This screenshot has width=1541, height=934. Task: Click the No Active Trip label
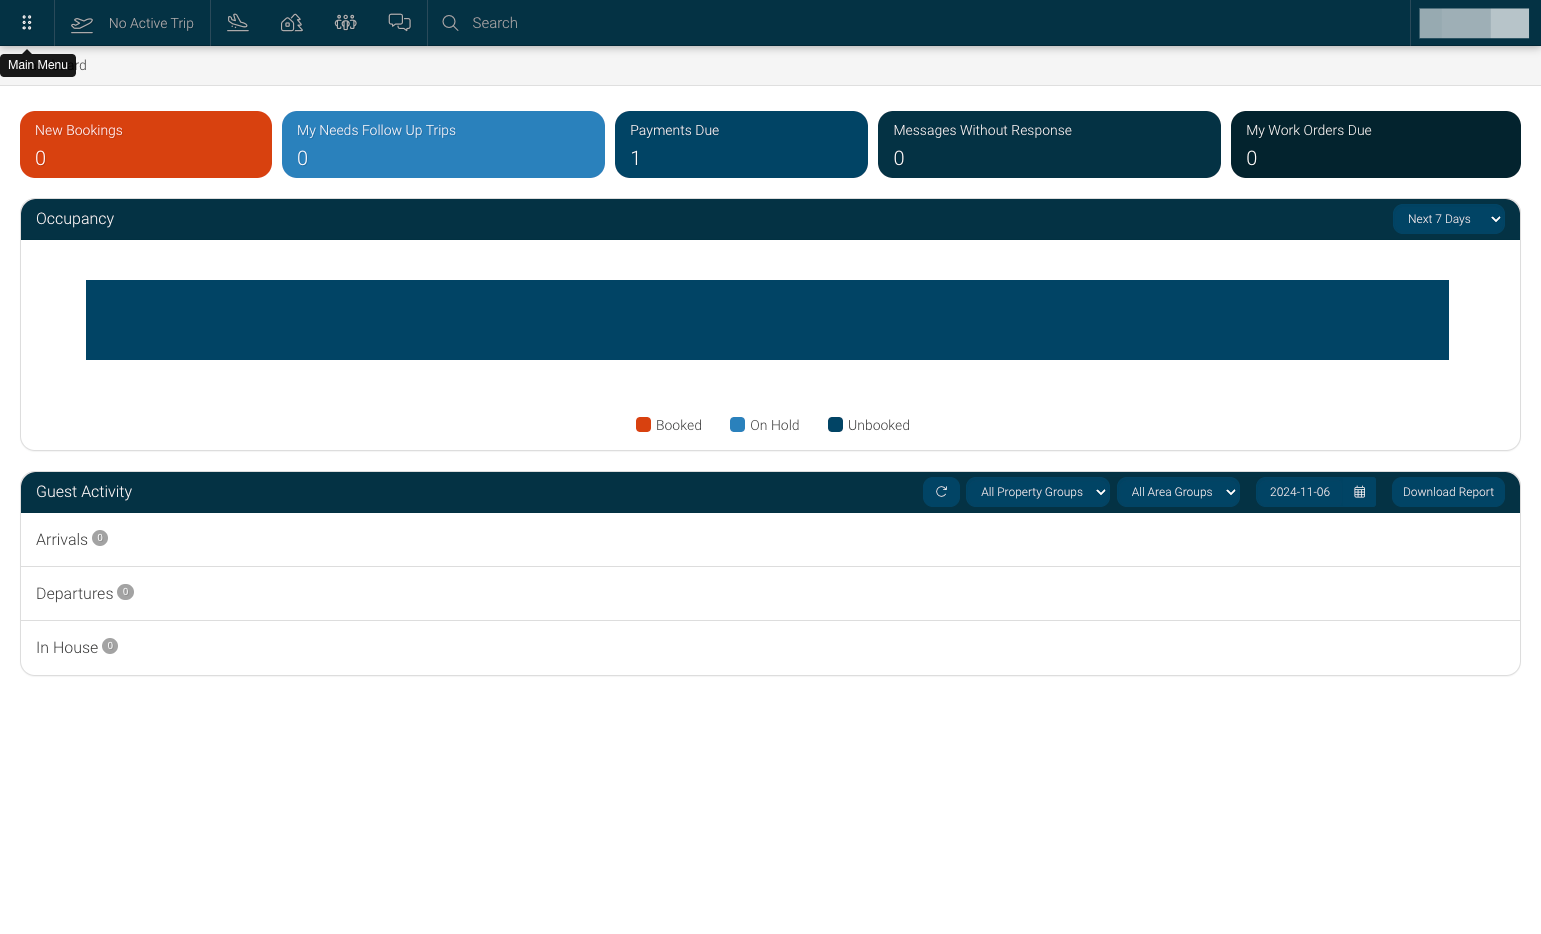tap(151, 23)
